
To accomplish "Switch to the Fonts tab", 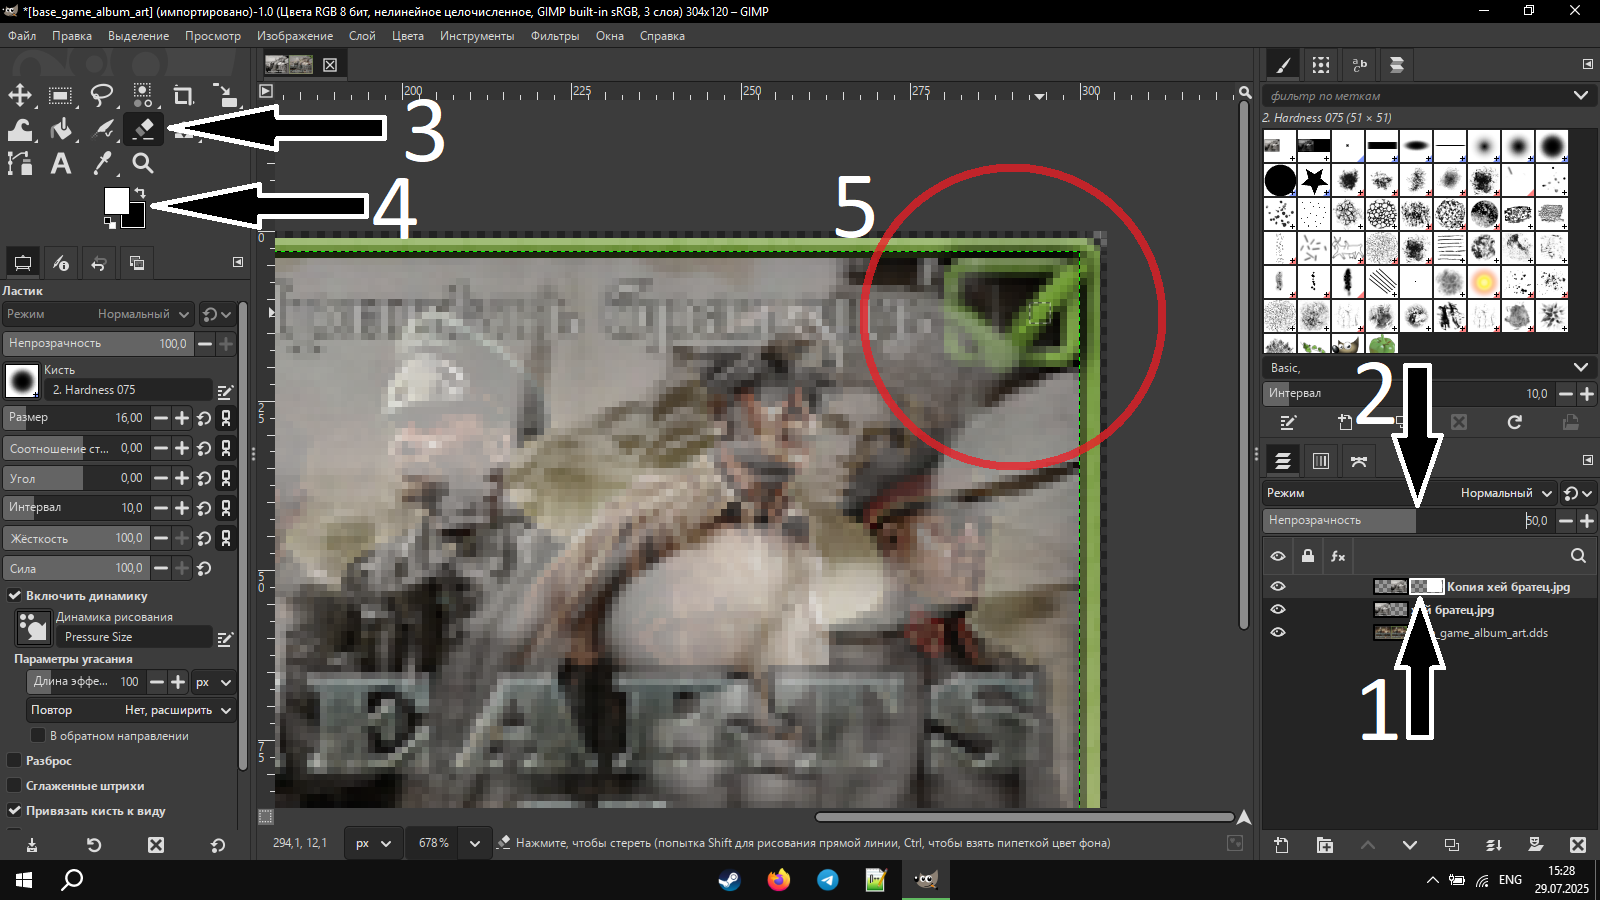I will (1359, 65).
